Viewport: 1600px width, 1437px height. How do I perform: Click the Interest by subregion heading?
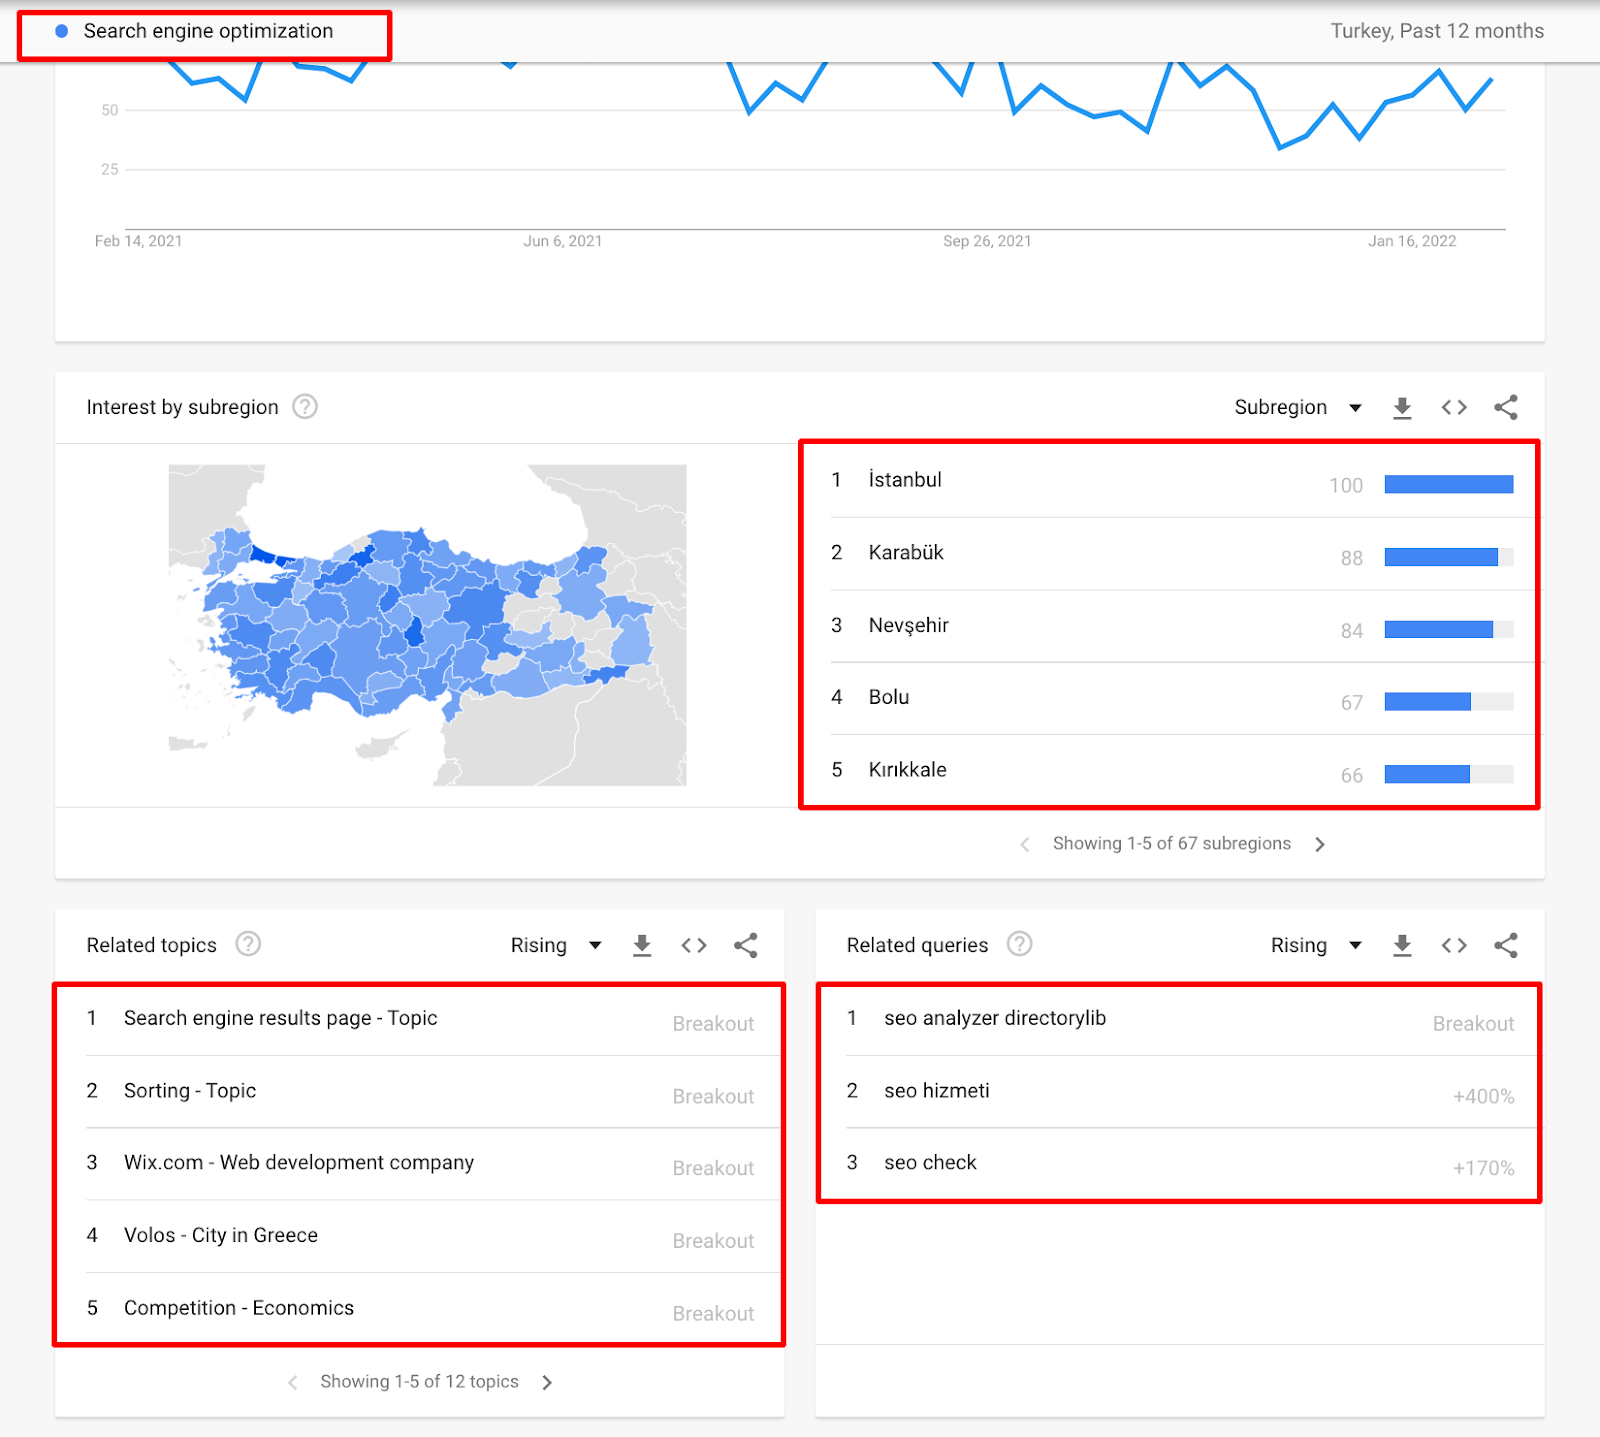click(x=183, y=407)
